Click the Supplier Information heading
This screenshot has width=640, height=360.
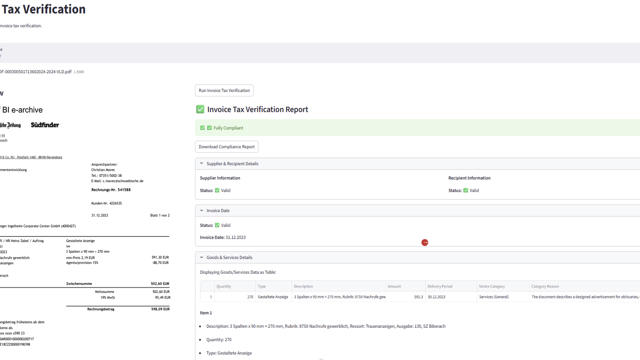[x=220, y=178]
